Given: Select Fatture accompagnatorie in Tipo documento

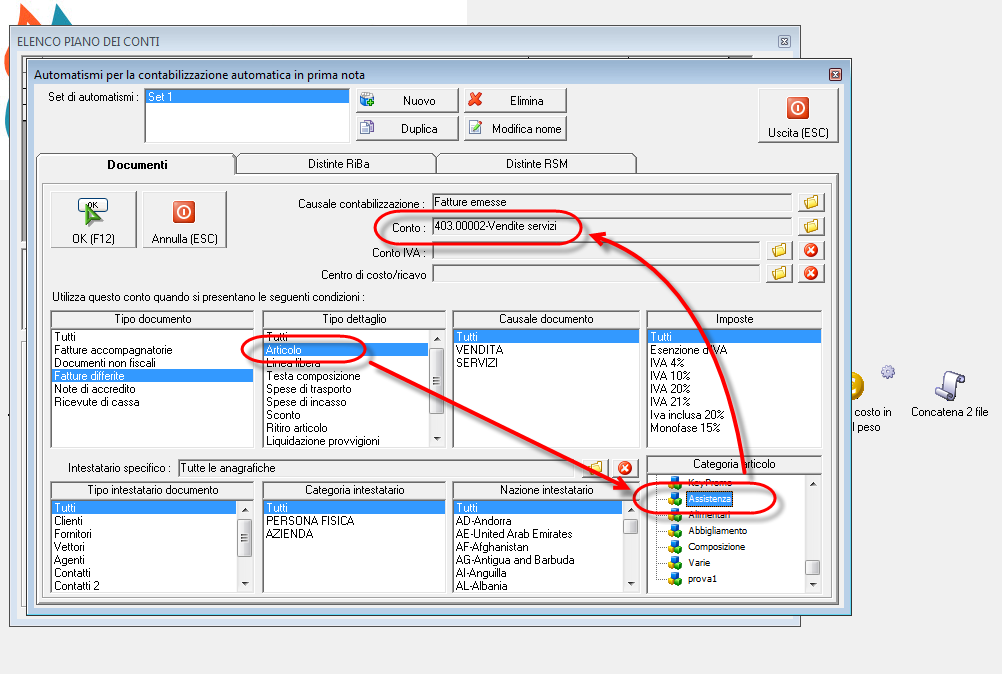Looking at the screenshot, I should pyautogui.click(x=152, y=350).
